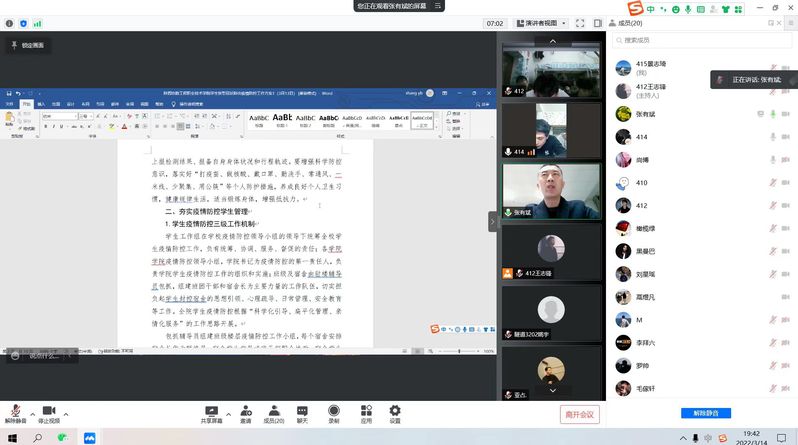Toggle stop video camera in the bottom toolbar

click(48, 411)
